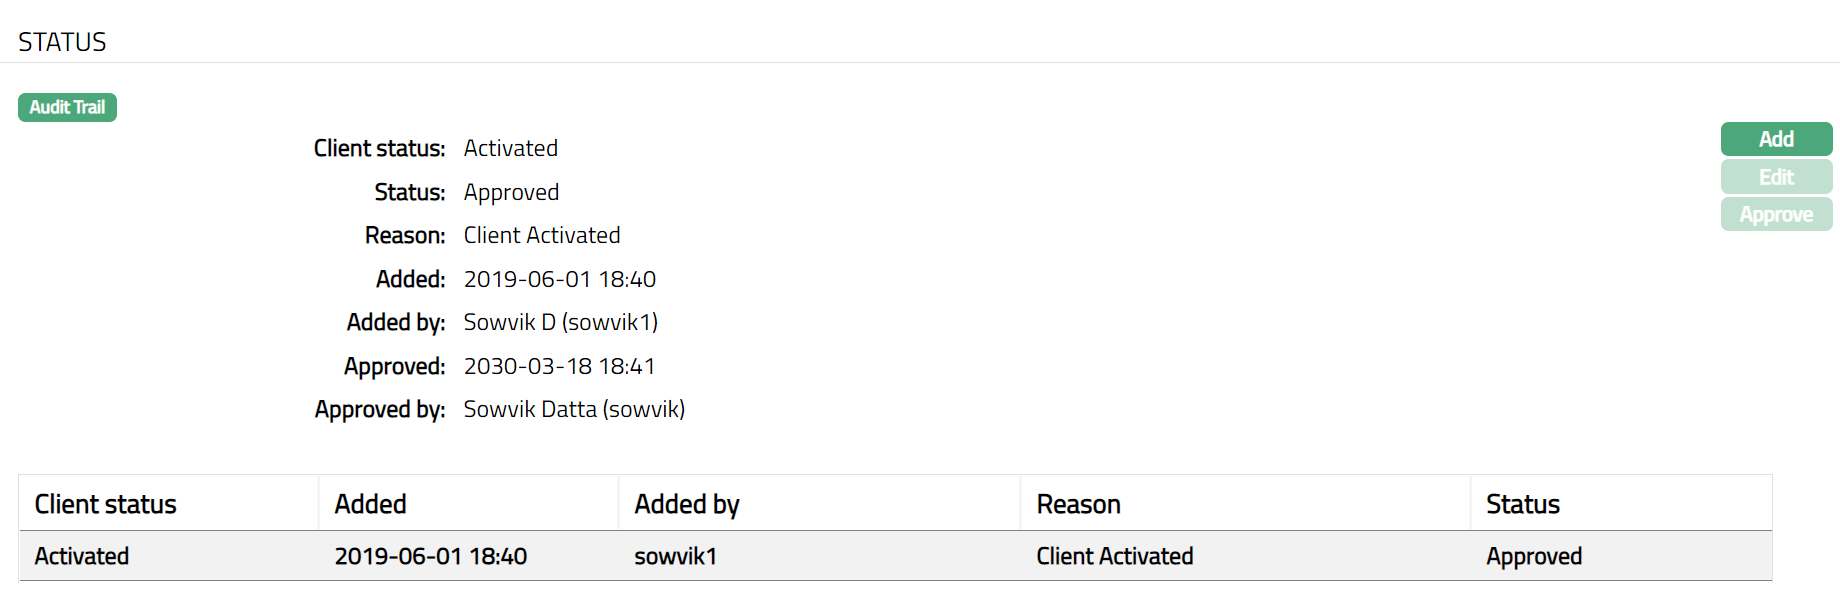Screen dimensions: 1840x593
Task: Click the Status column header in table
Action: pyautogui.click(x=1522, y=504)
